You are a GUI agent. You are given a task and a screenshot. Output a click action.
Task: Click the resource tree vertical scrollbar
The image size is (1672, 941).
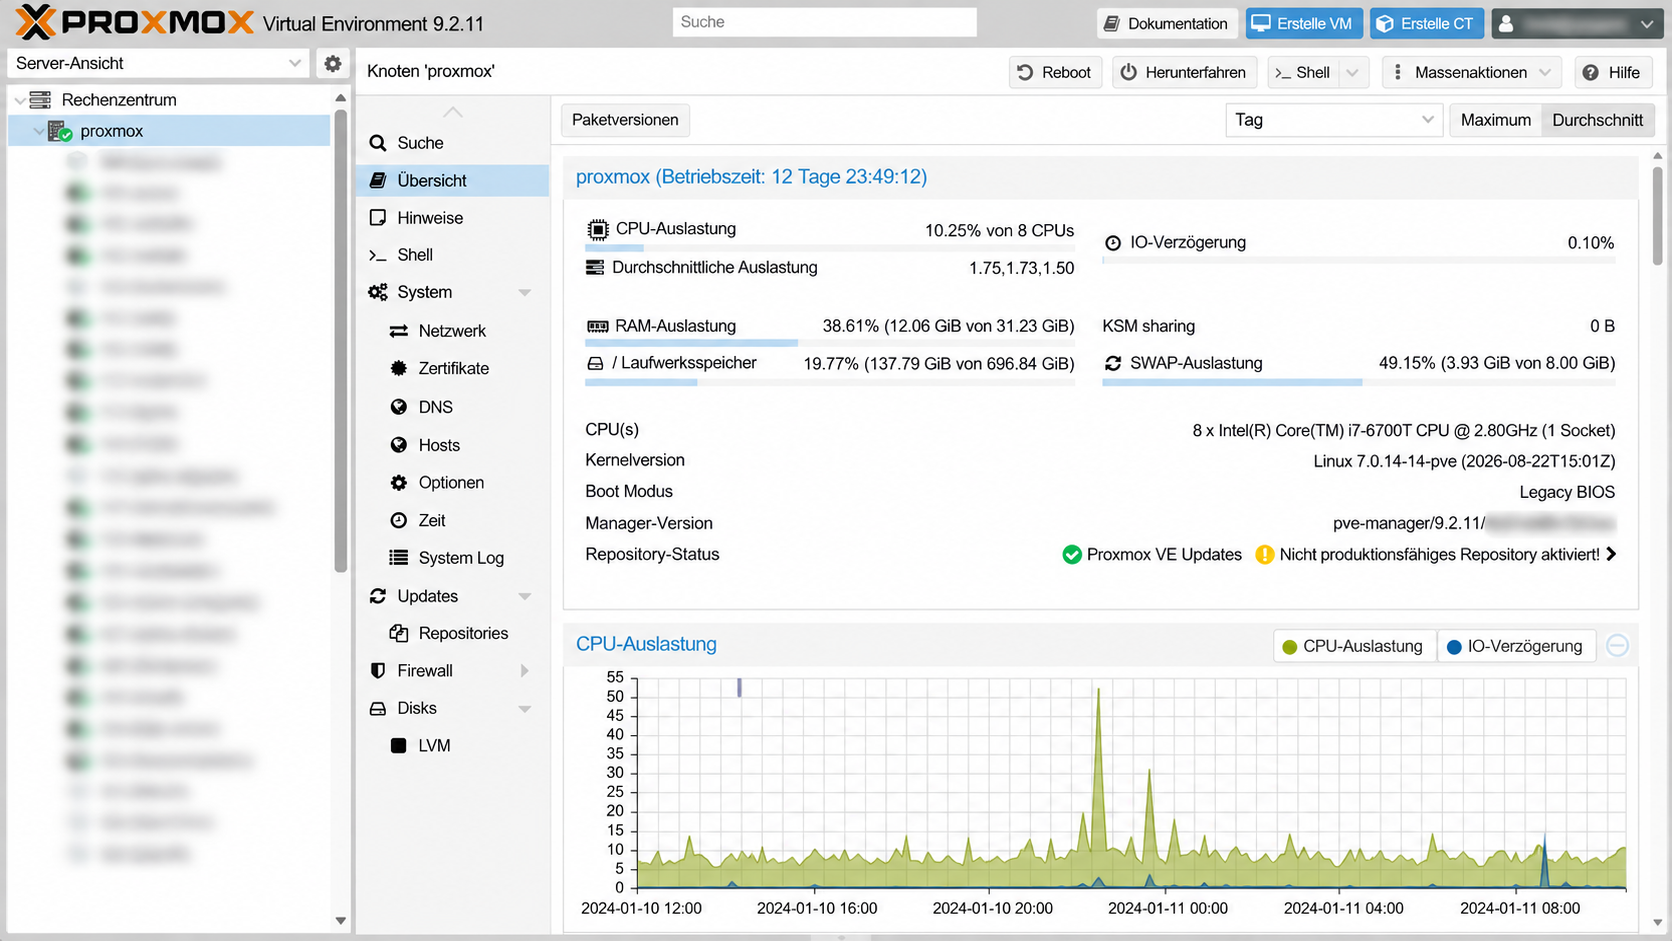pos(340,340)
